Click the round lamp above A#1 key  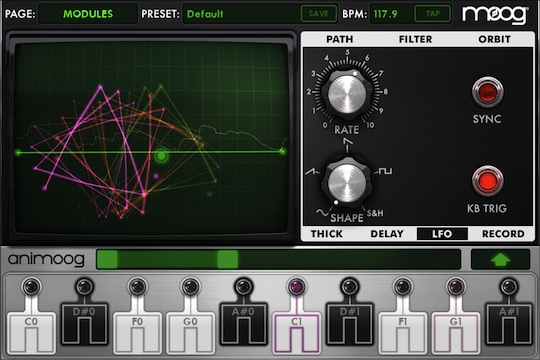[x=509, y=287]
